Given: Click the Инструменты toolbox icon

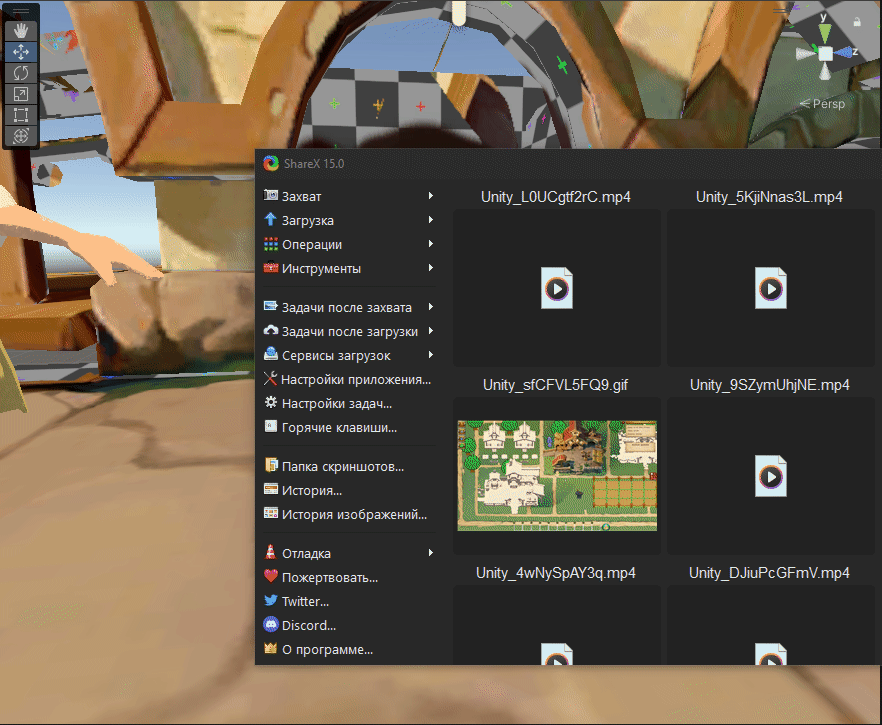Looking at the screenshot, I should (271, 268).
